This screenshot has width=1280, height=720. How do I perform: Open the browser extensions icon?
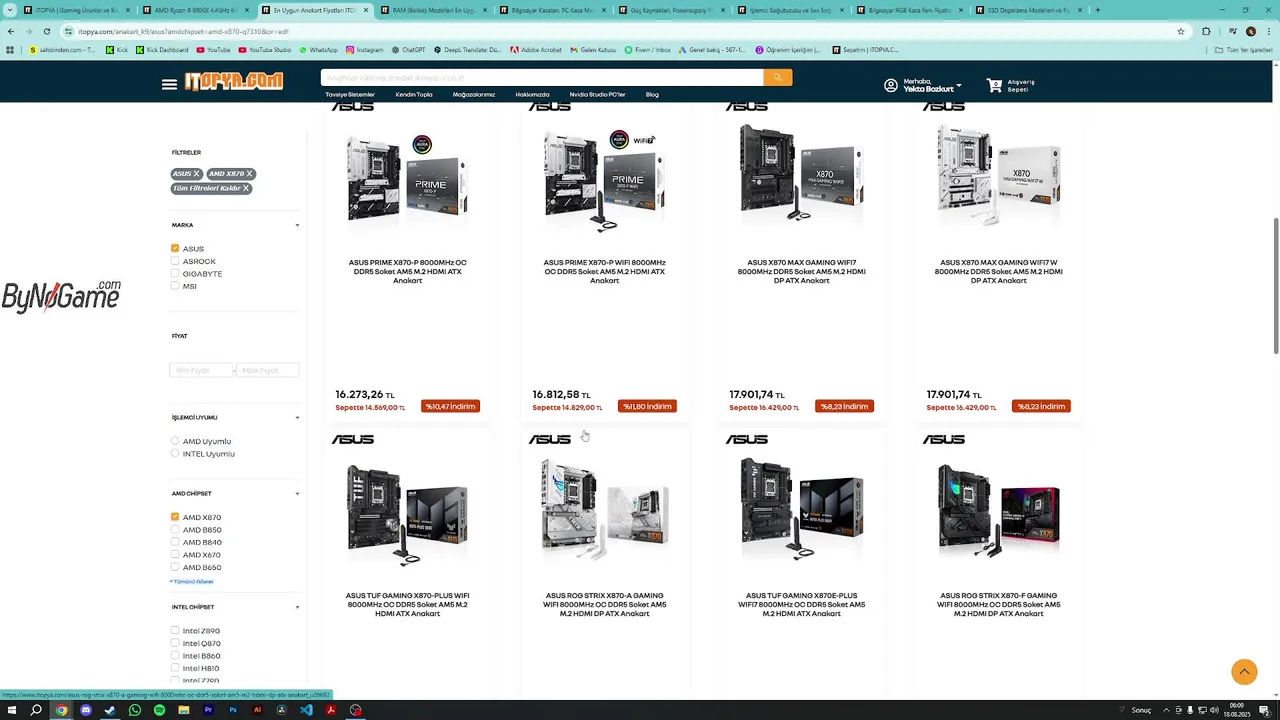(1206, 31)
